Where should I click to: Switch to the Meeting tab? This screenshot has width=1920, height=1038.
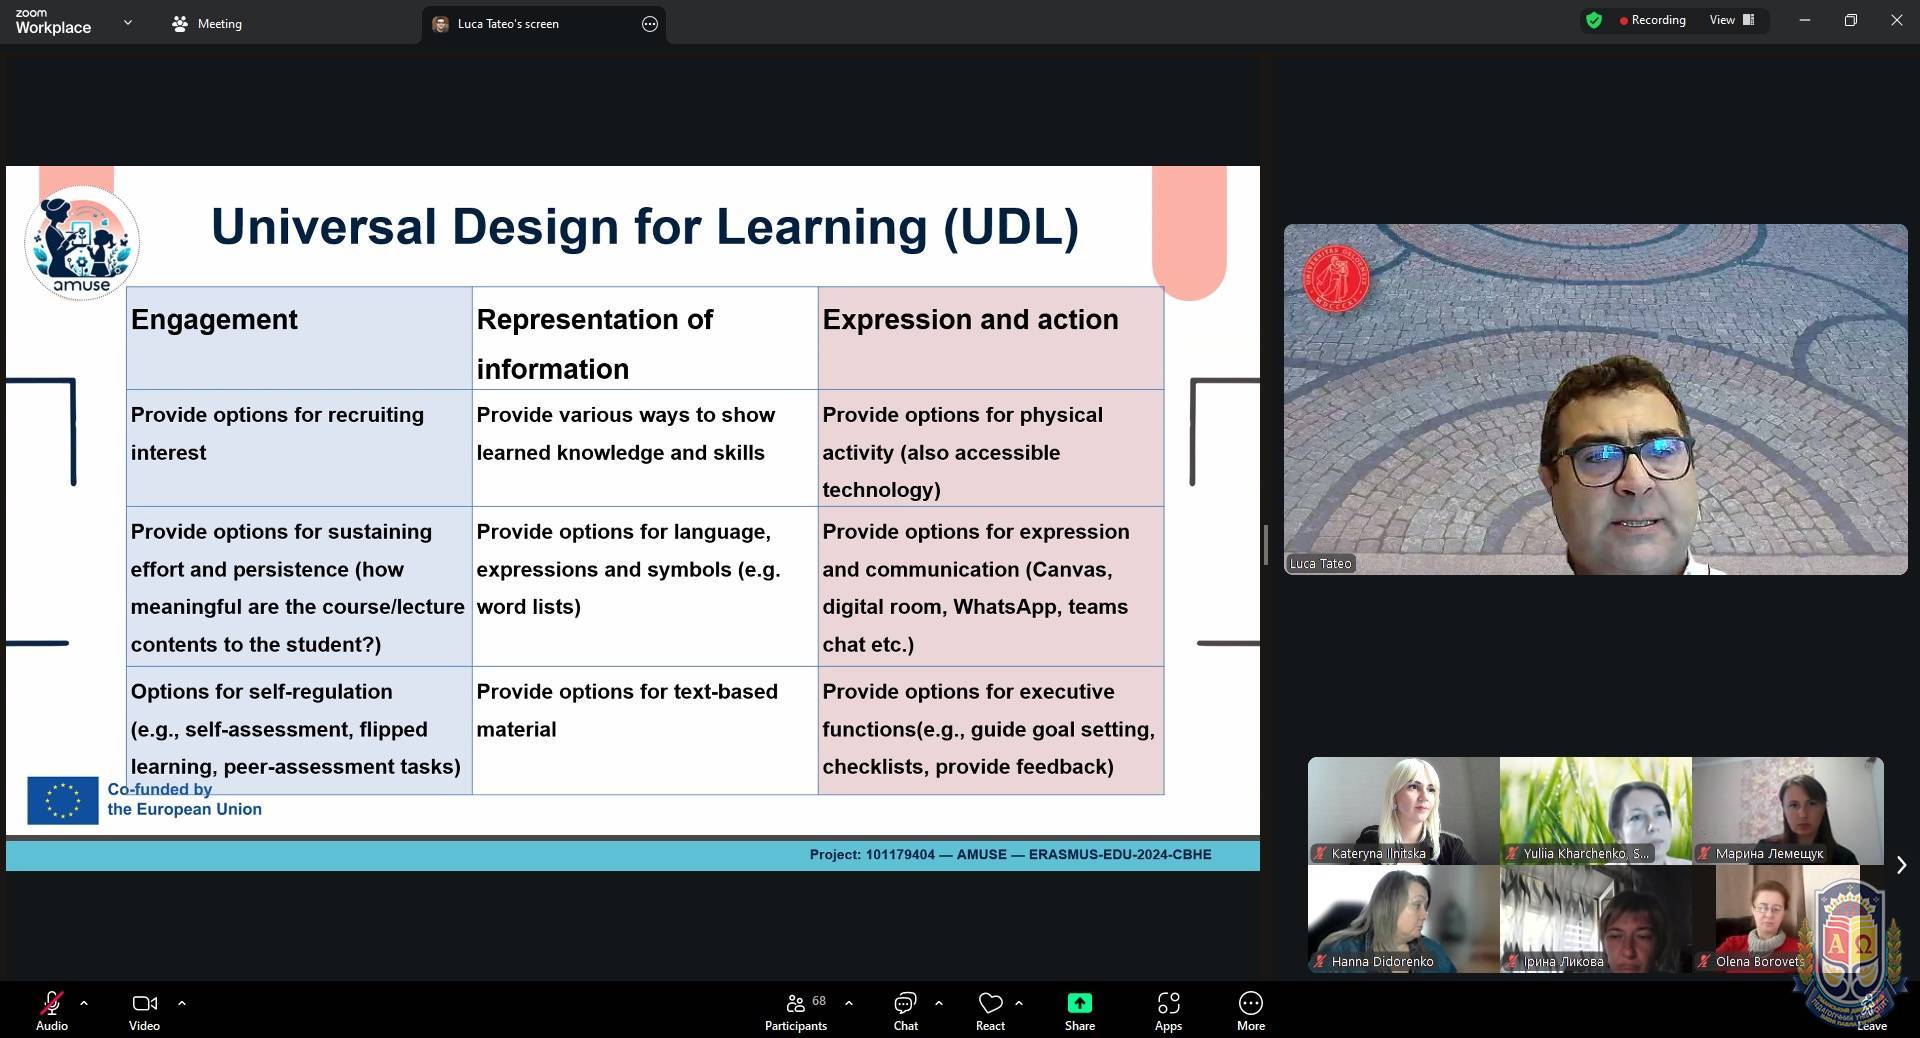coord(207,24)
